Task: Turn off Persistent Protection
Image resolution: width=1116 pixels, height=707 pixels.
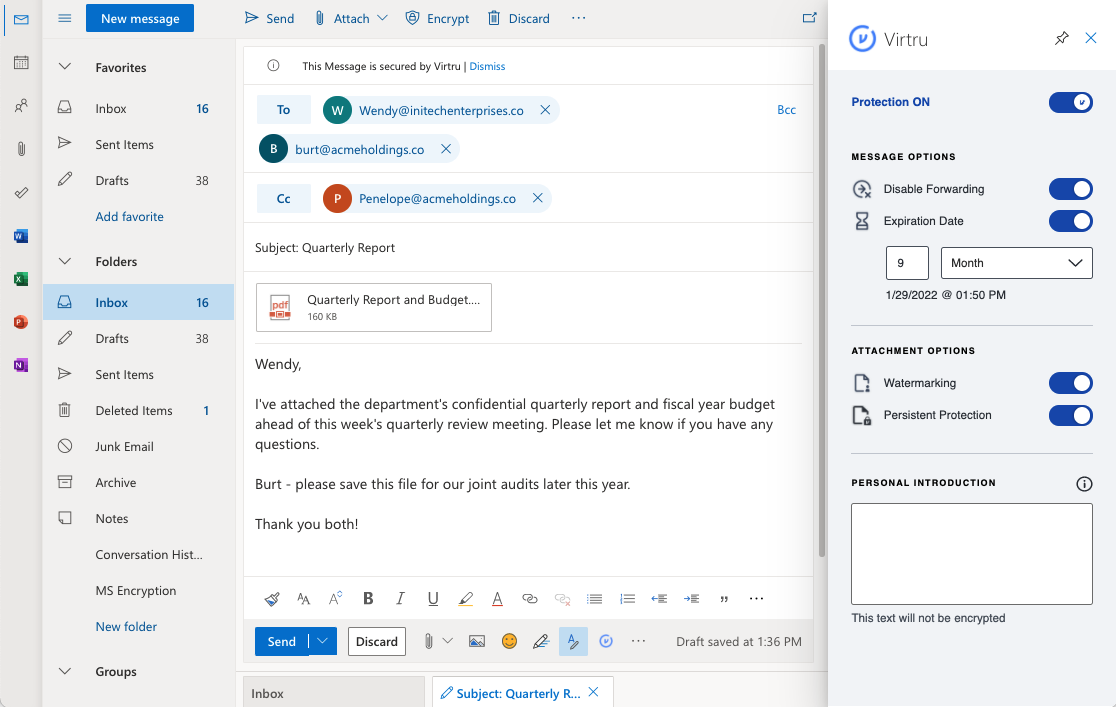Action: (x=1071, y=415)
